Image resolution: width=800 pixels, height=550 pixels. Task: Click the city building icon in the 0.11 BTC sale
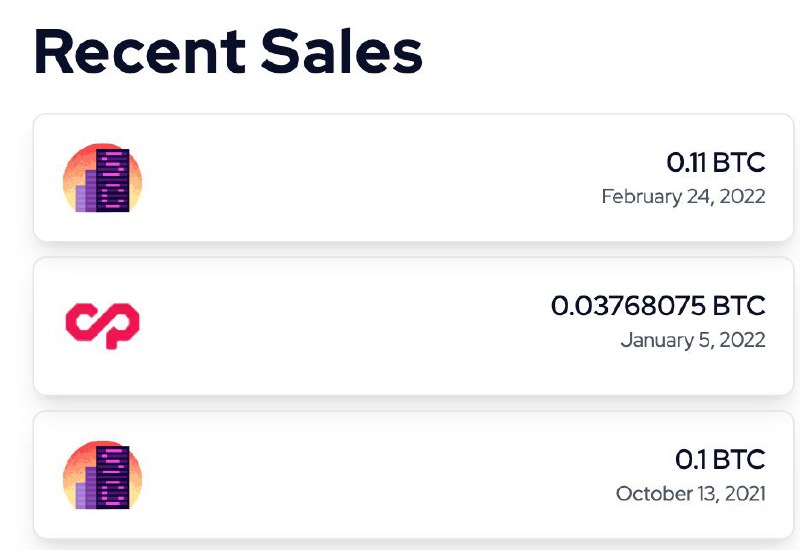[102, 178]
